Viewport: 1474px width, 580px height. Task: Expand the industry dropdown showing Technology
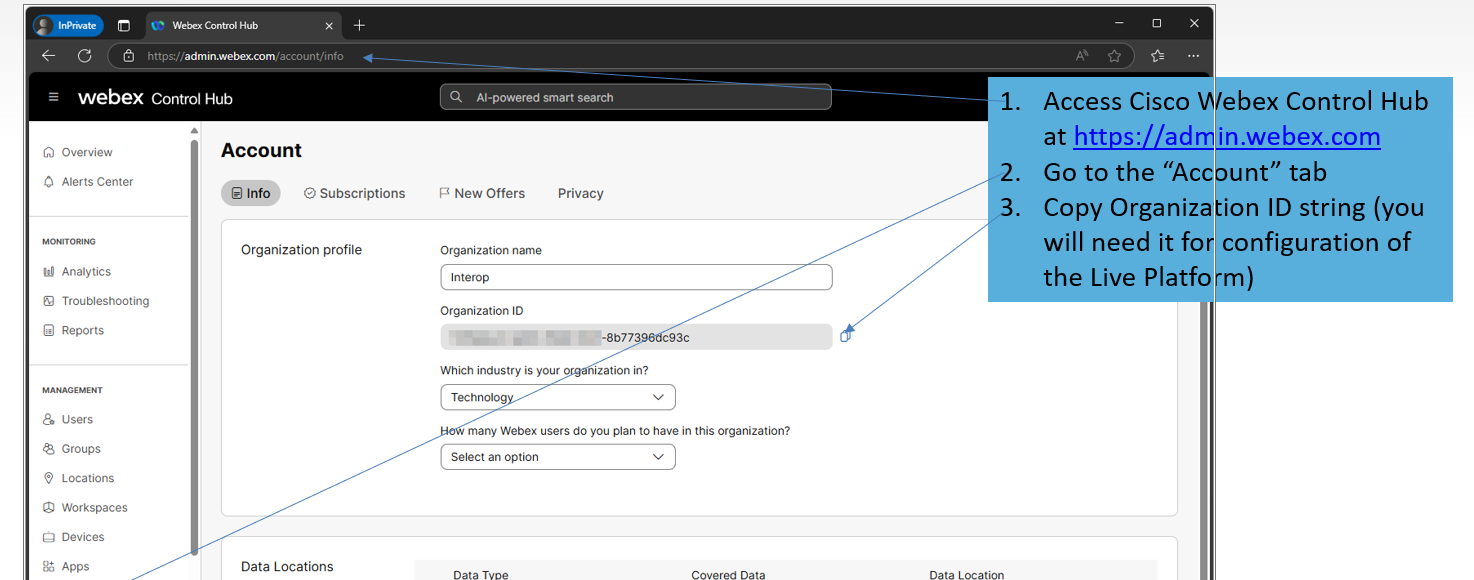[x=558, y=397]
